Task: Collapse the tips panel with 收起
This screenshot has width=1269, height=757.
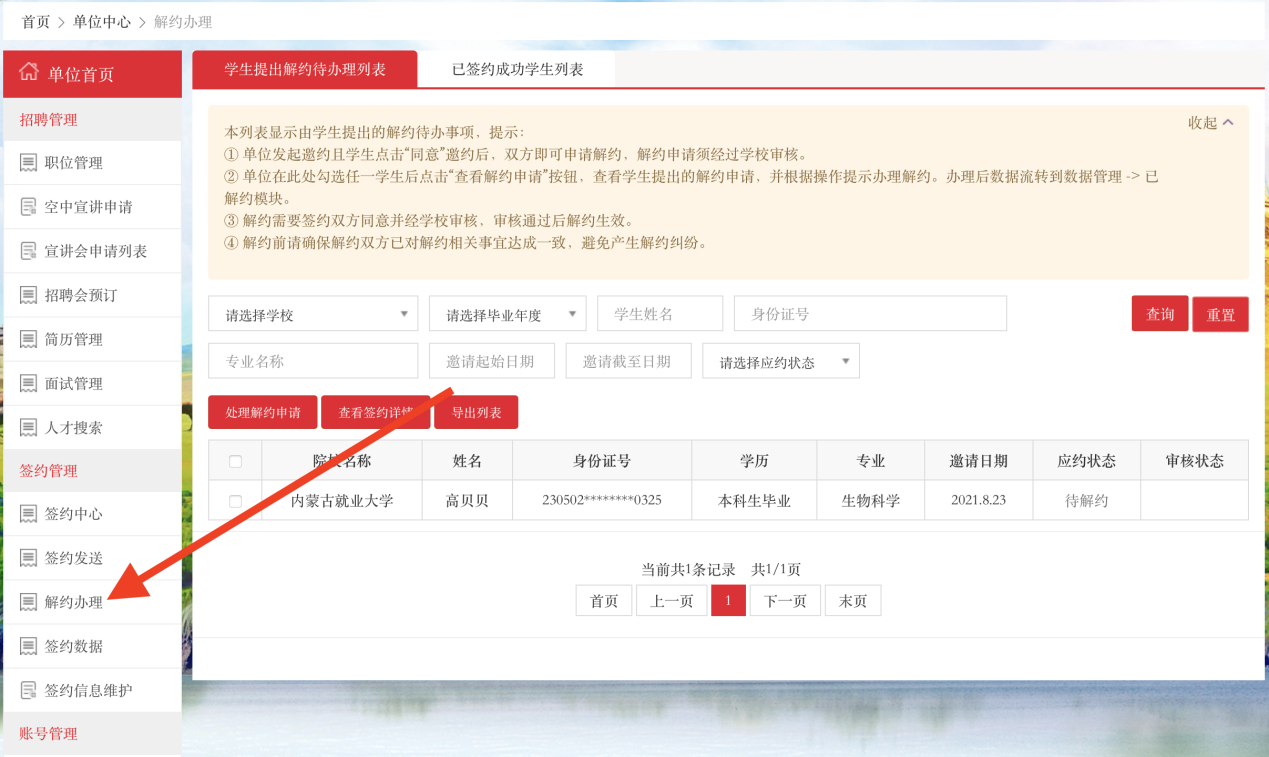Action: tap(1210, 123)
